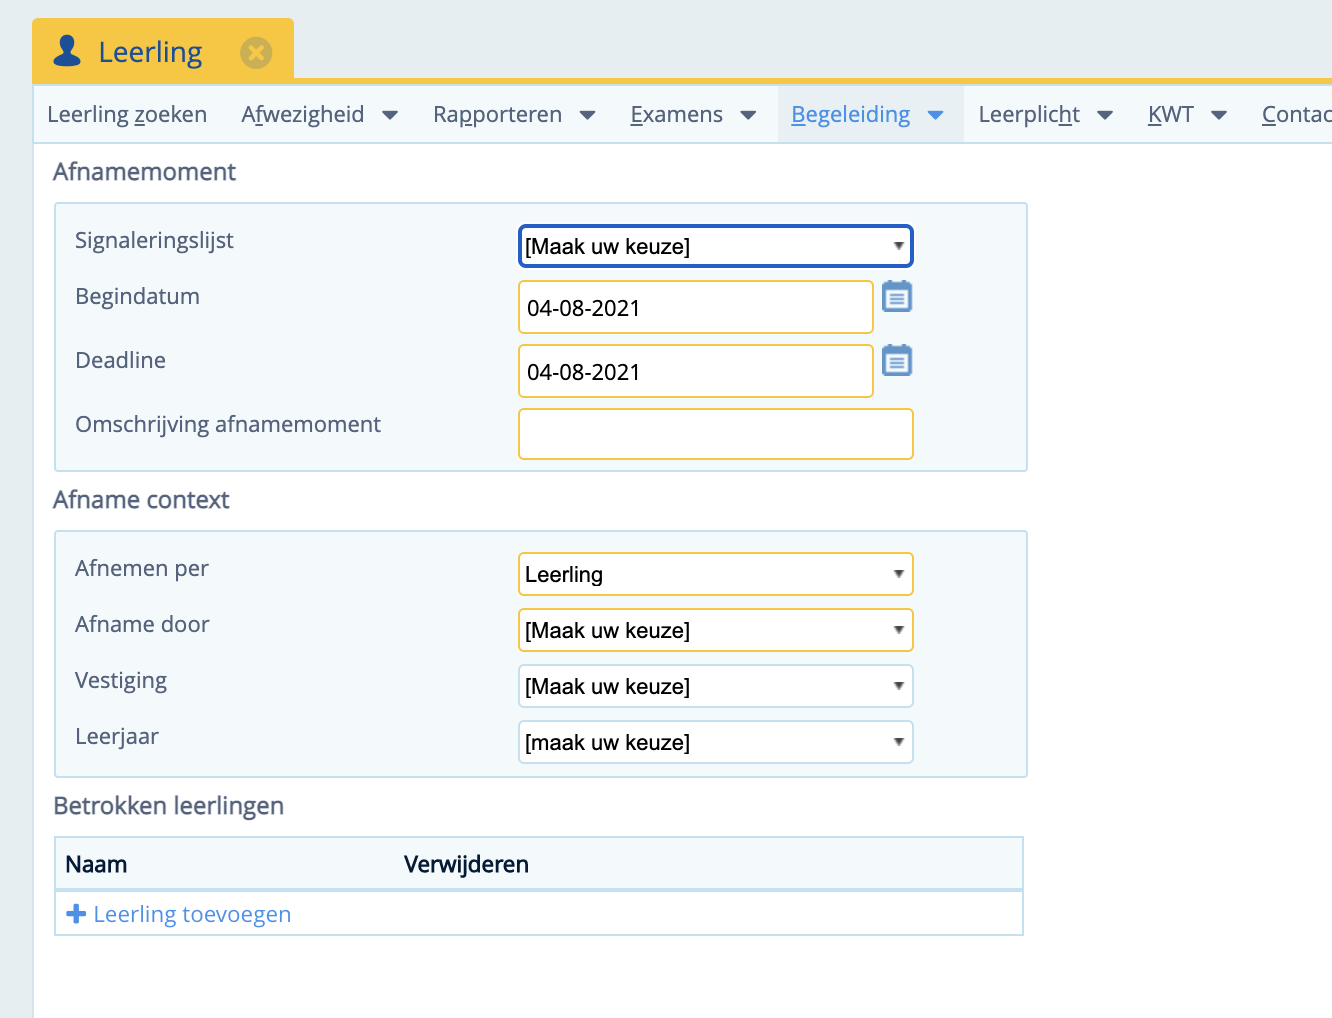The width and height of the screenshot is (1332, 1018).
Task: Open the Signaleringslijst dropdown
Action: (x=716, y=246)
